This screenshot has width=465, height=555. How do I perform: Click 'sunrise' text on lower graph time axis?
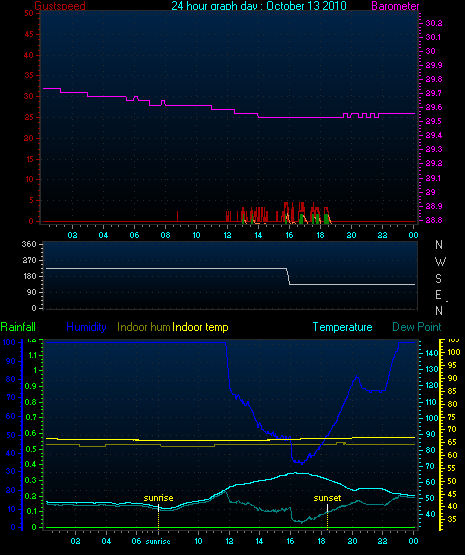point(158,541)
